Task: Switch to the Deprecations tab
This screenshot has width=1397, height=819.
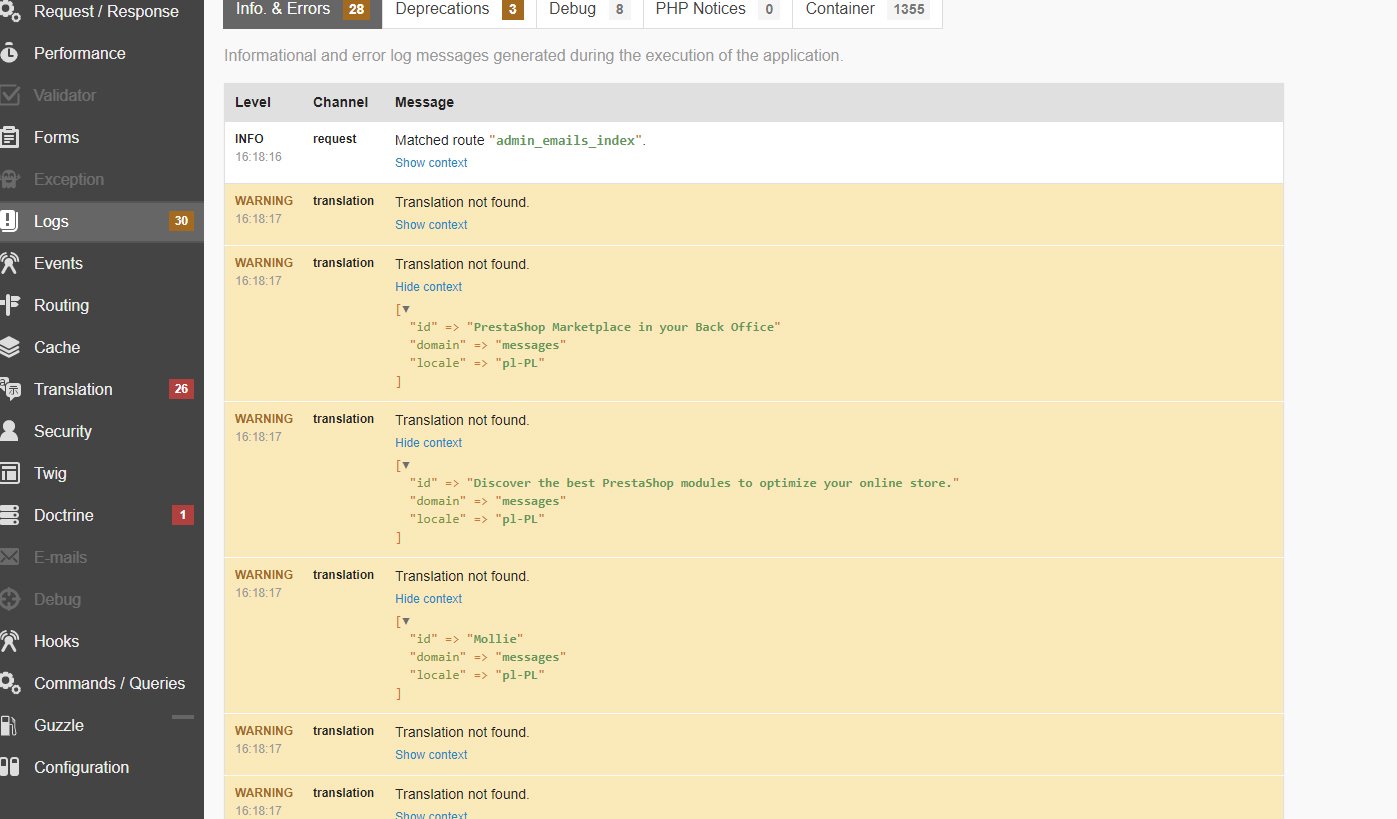Action: click(x=457, y=9)
